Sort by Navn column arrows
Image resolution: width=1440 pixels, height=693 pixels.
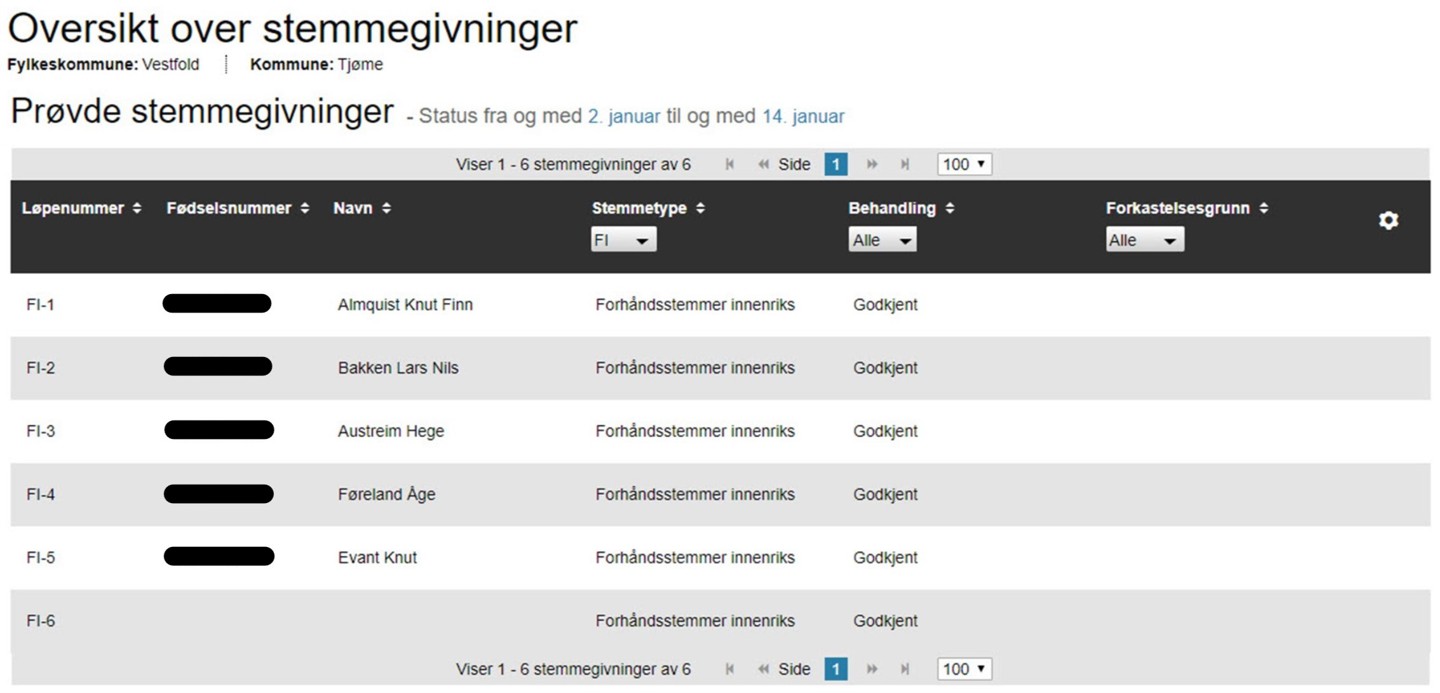[x=386, y=209]
